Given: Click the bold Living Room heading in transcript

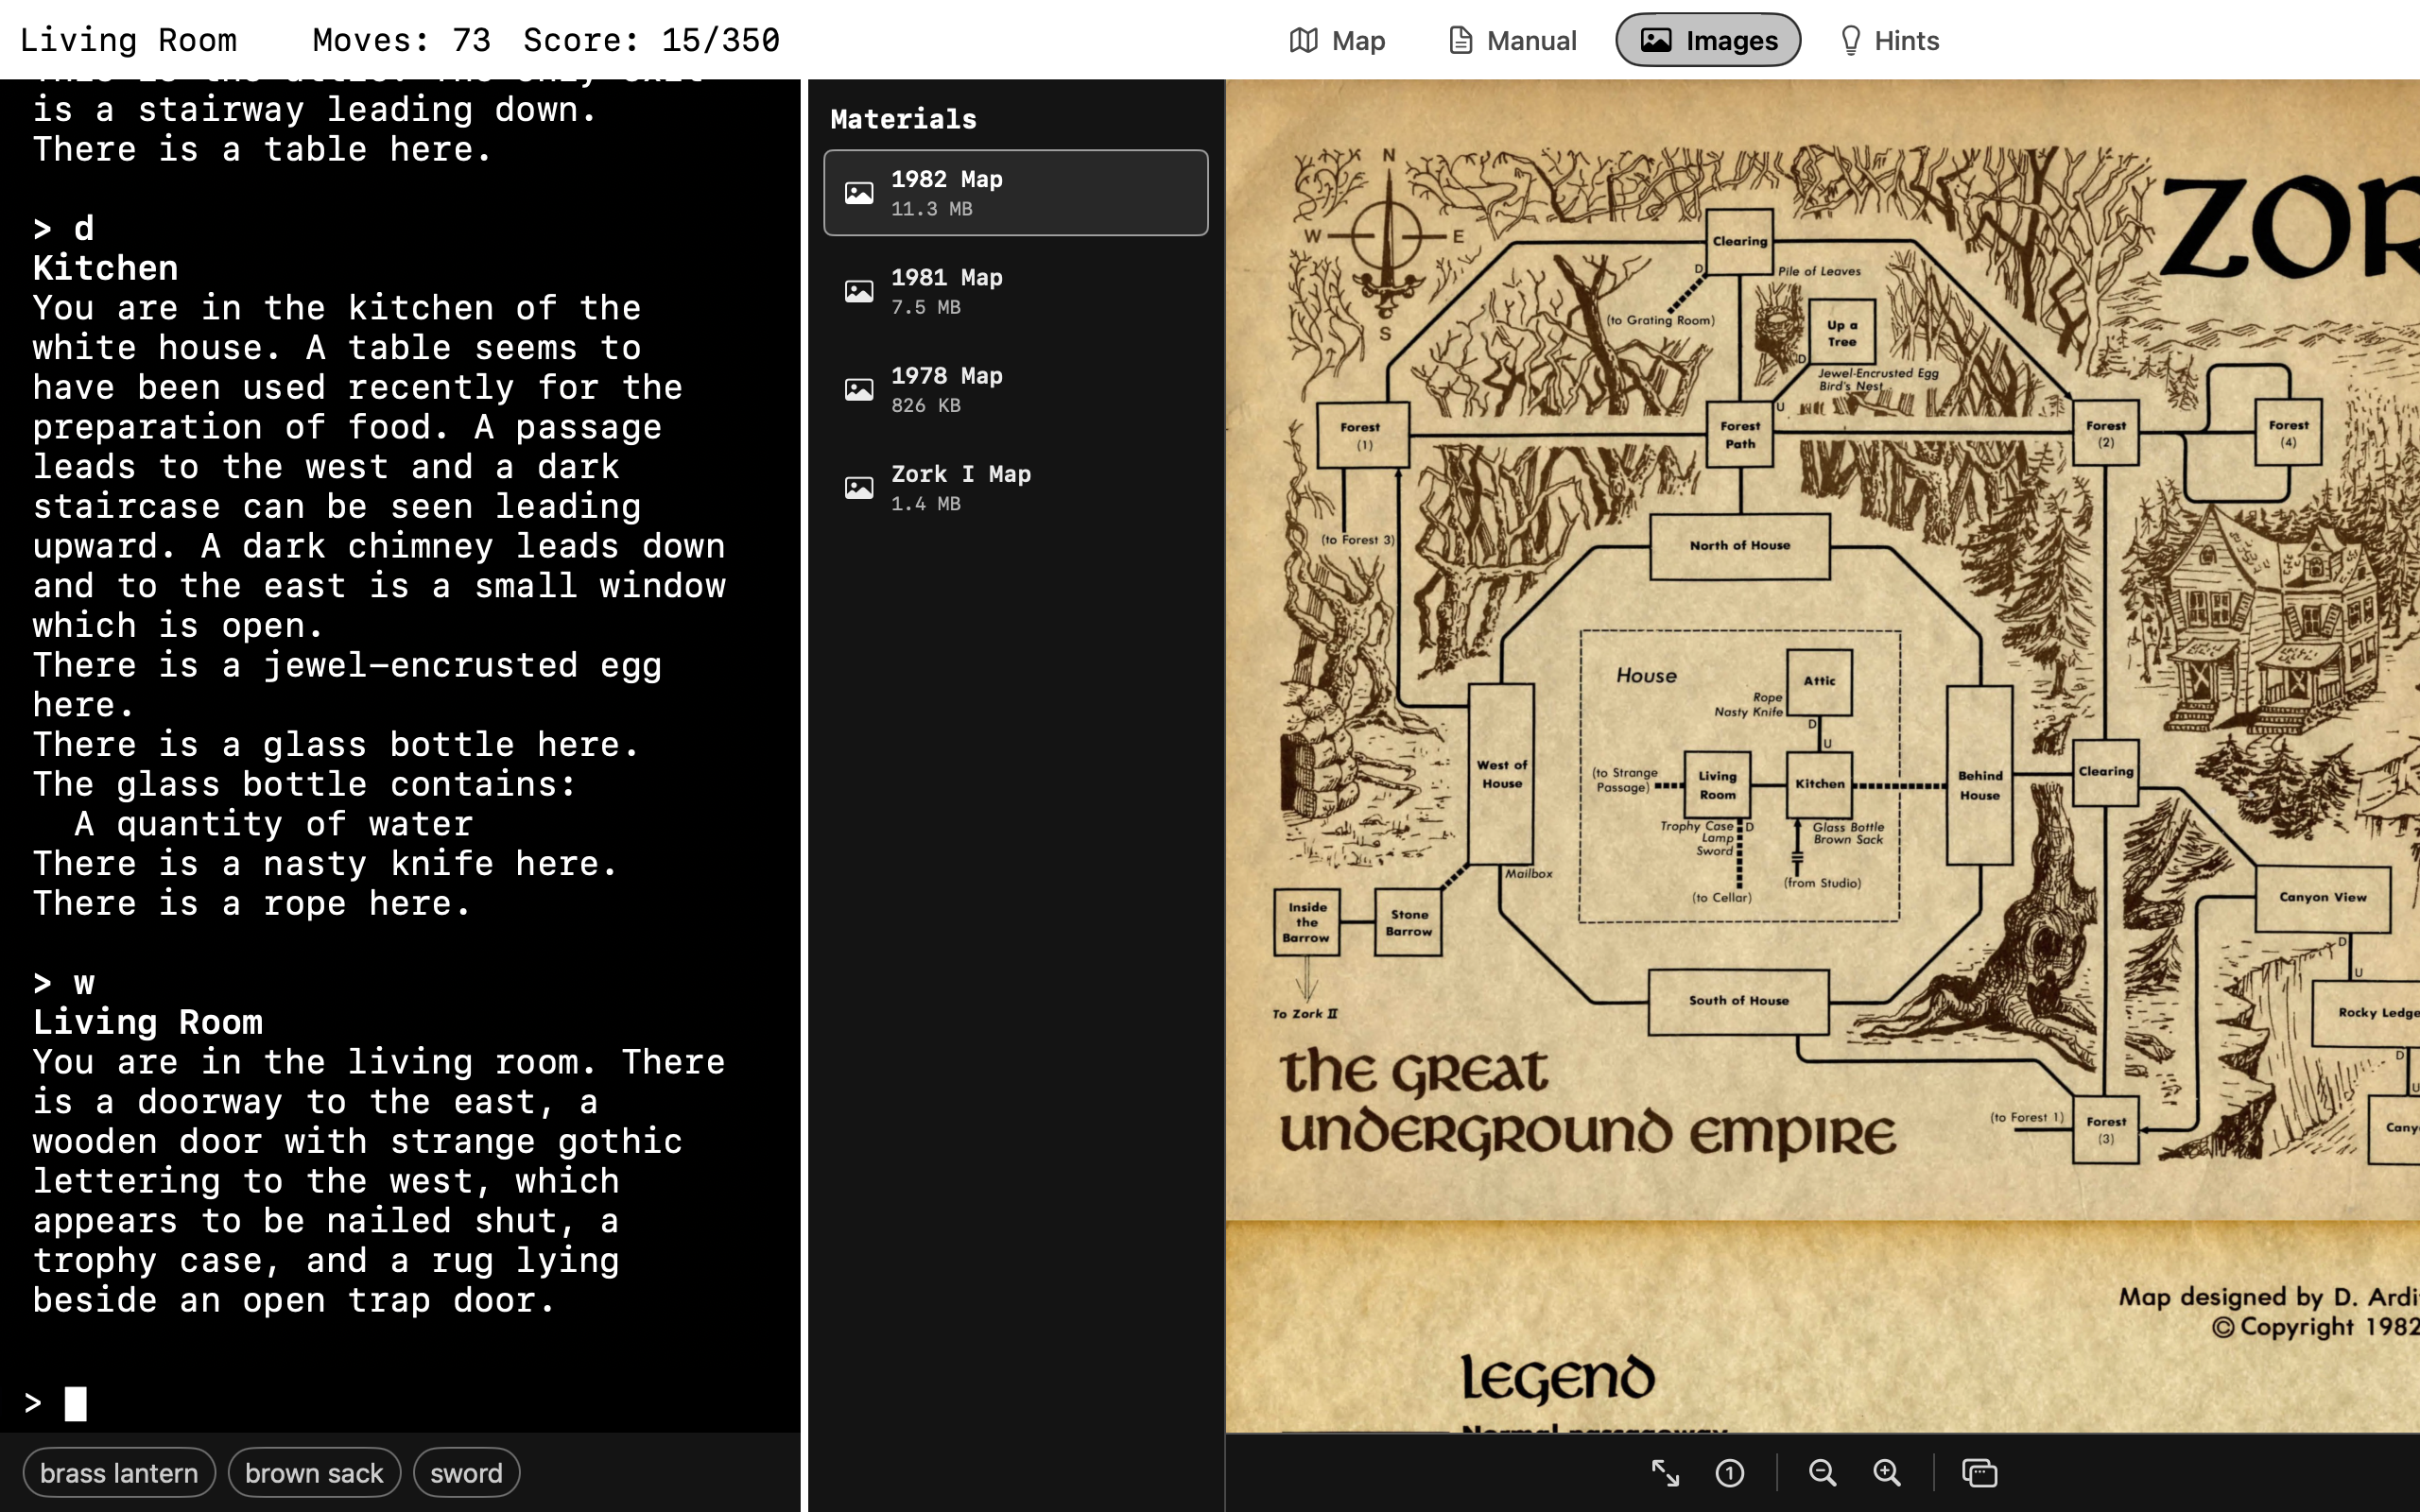Looking at the screenshot, I should 148,1022.
